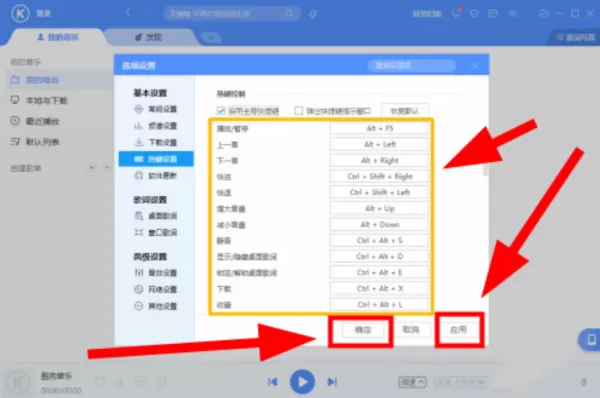Click the next track button
600x398 pixels.
click(332, 382)
